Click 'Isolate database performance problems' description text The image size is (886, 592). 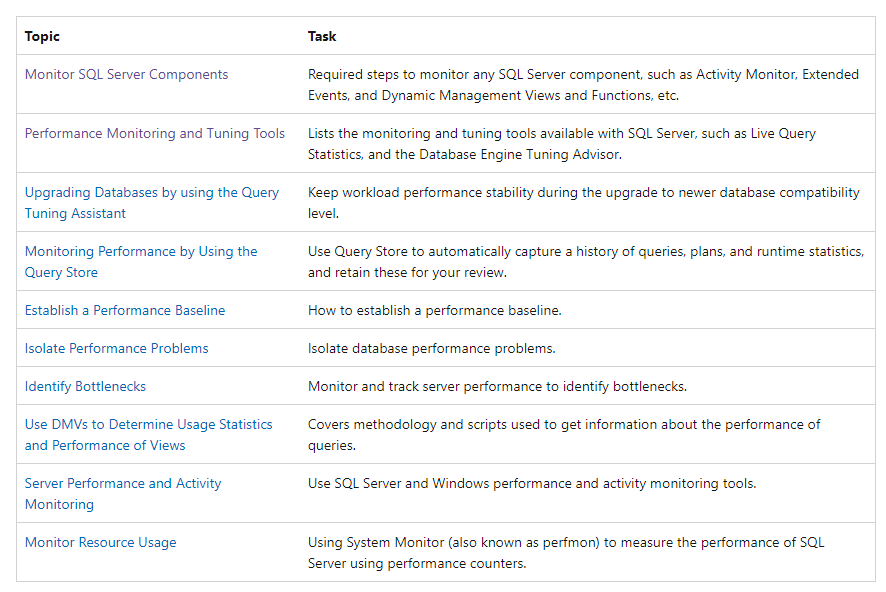tap(431, 349)
